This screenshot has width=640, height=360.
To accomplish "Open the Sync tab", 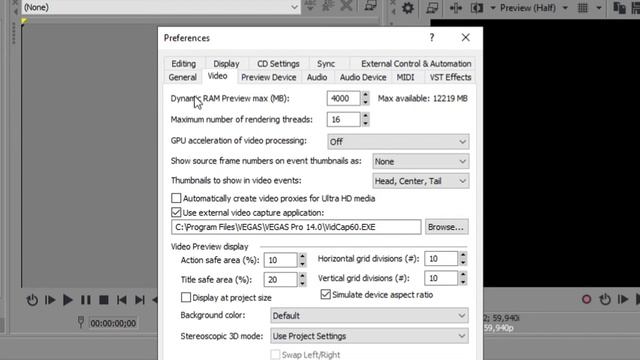I will (x=326, y=64).
